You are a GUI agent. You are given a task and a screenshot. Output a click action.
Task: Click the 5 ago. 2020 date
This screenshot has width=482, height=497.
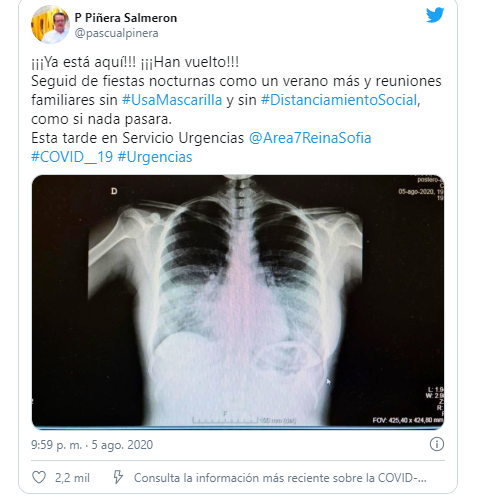tap(122, 445)
